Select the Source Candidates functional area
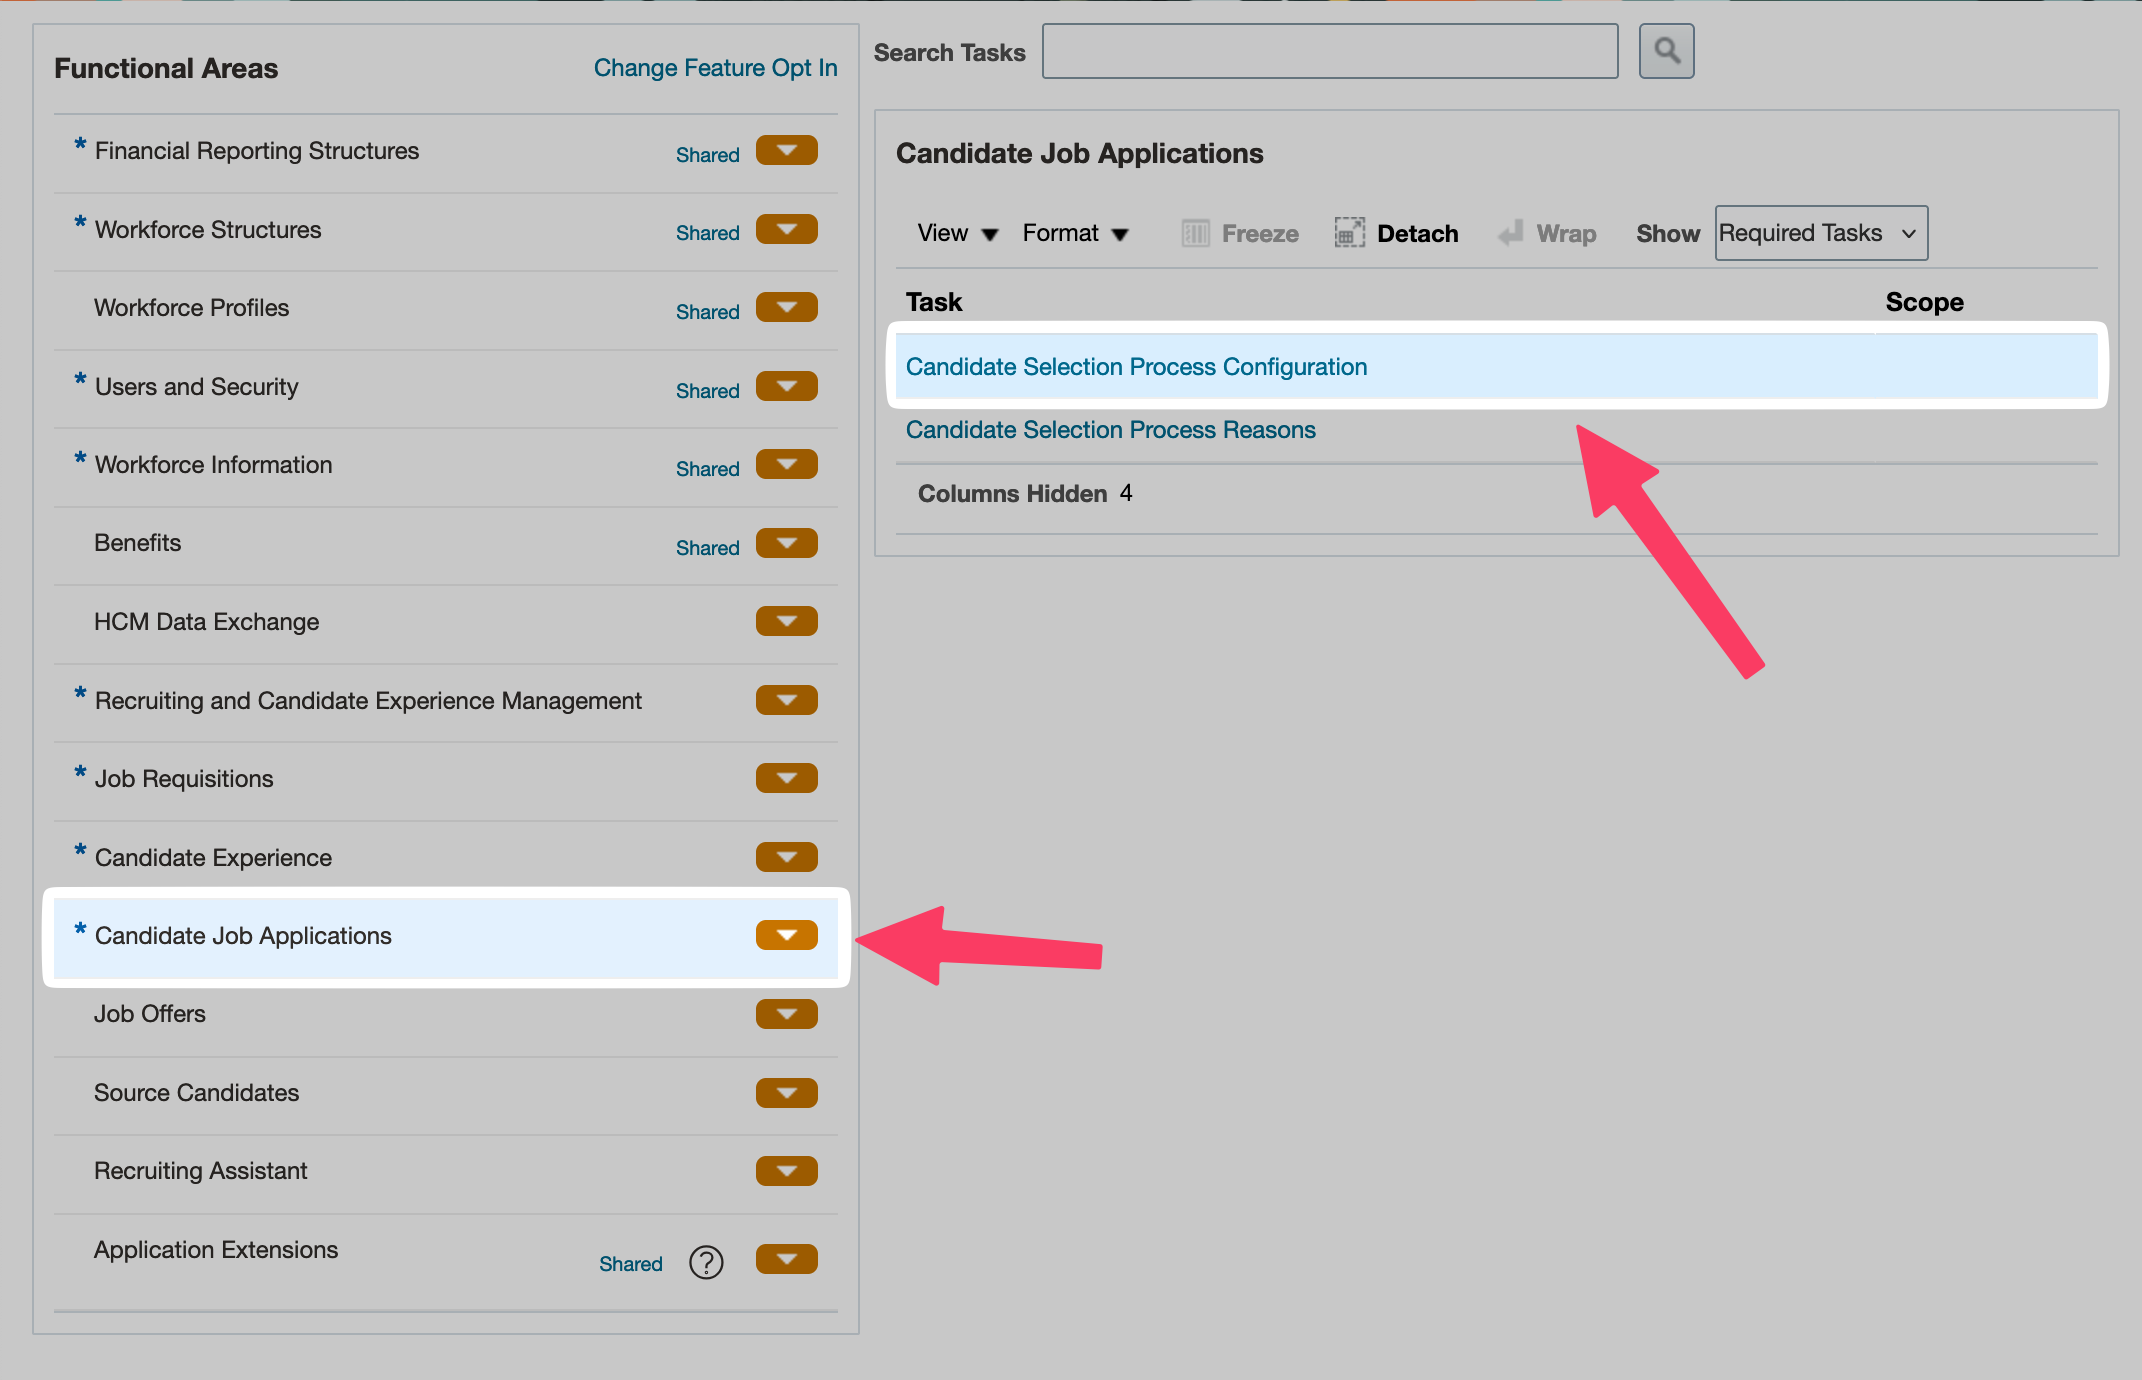2142x1380 pixels. tap(196, 1093)
